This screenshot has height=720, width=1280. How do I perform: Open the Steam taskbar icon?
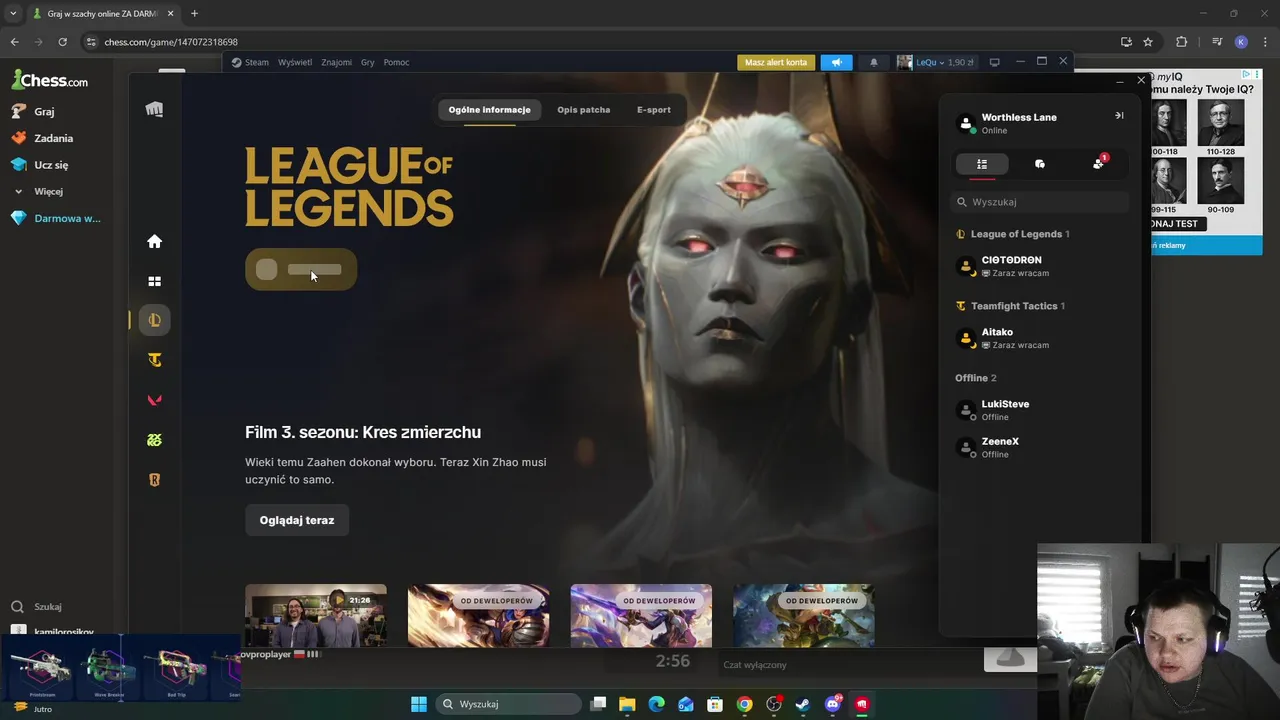(x=803, y=704)
